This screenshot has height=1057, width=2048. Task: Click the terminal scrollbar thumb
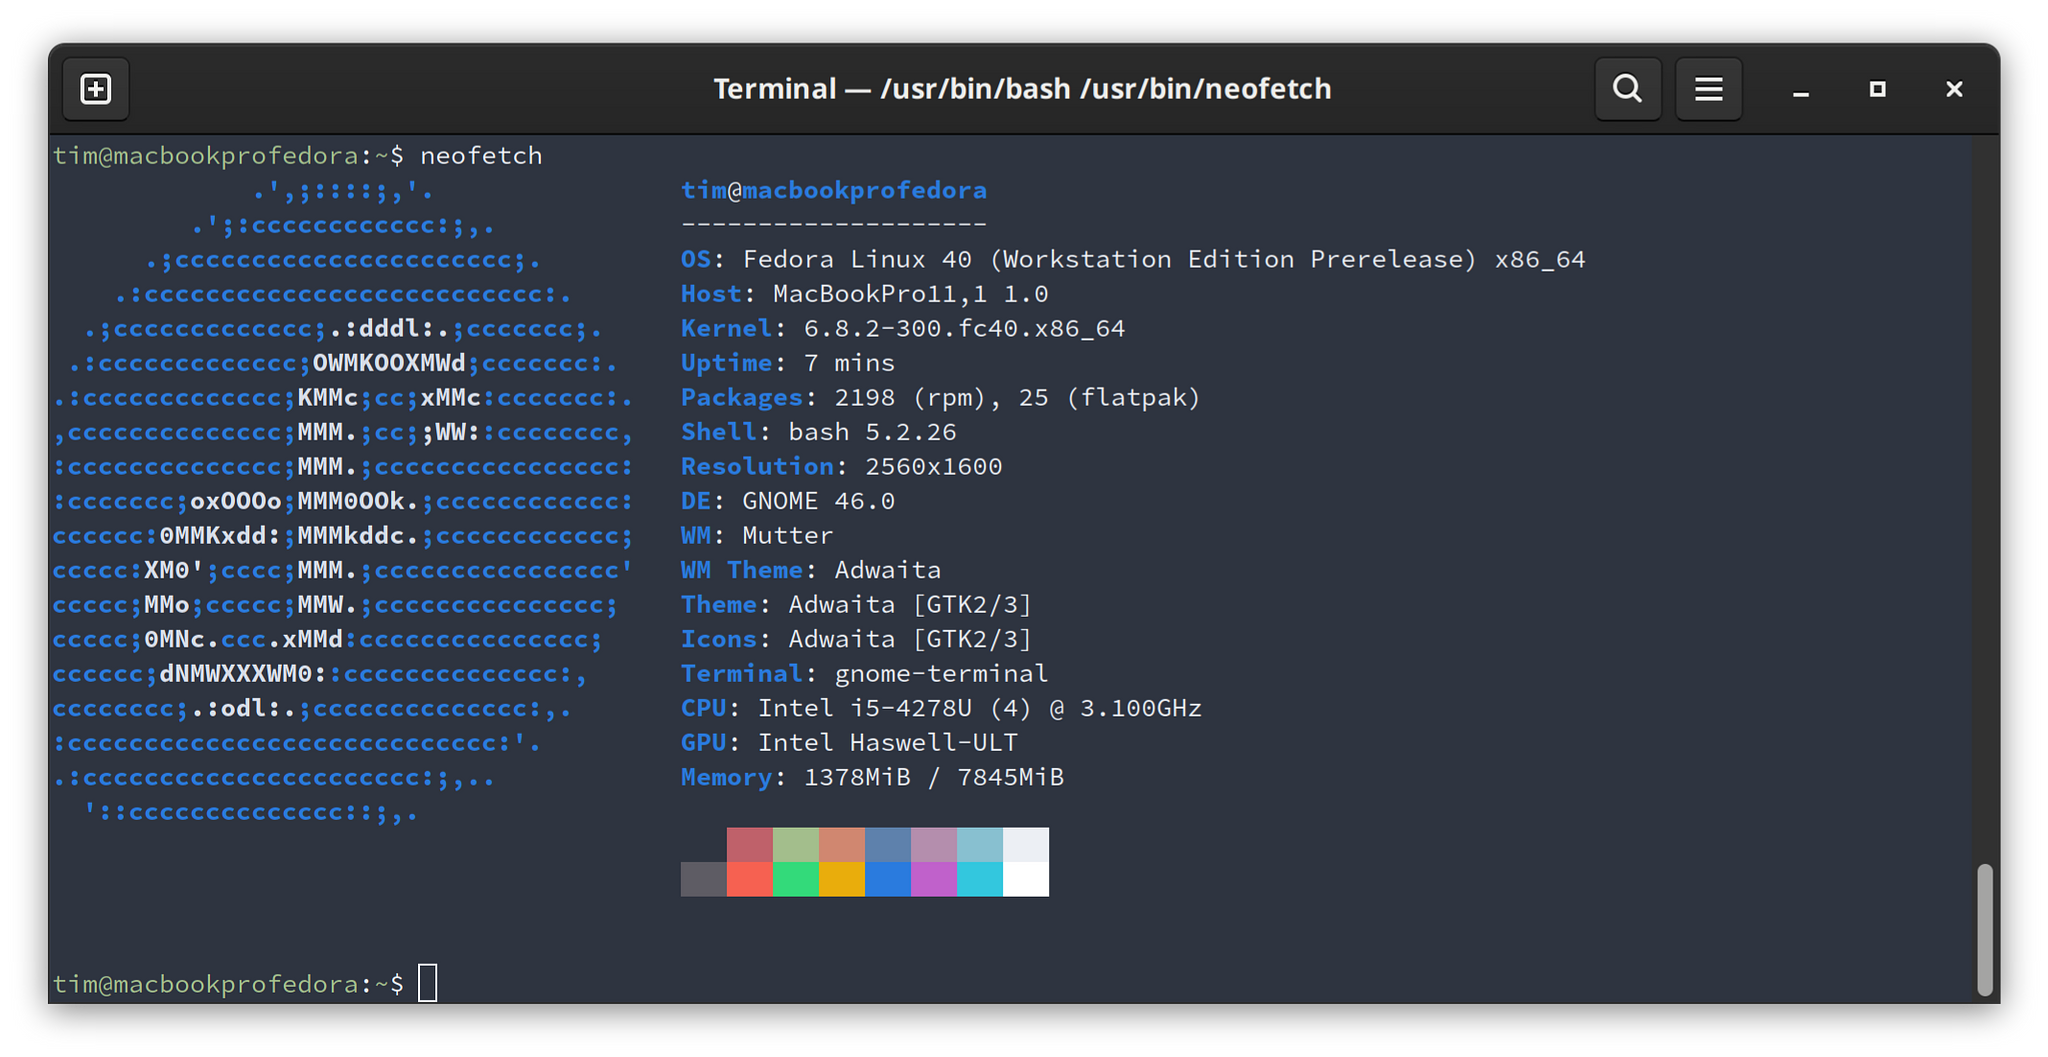[x=1984, y=930]
